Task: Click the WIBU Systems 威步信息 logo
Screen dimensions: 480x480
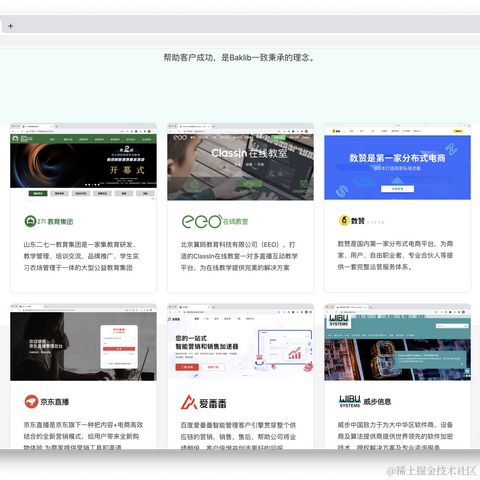Action: coord(365,401)
